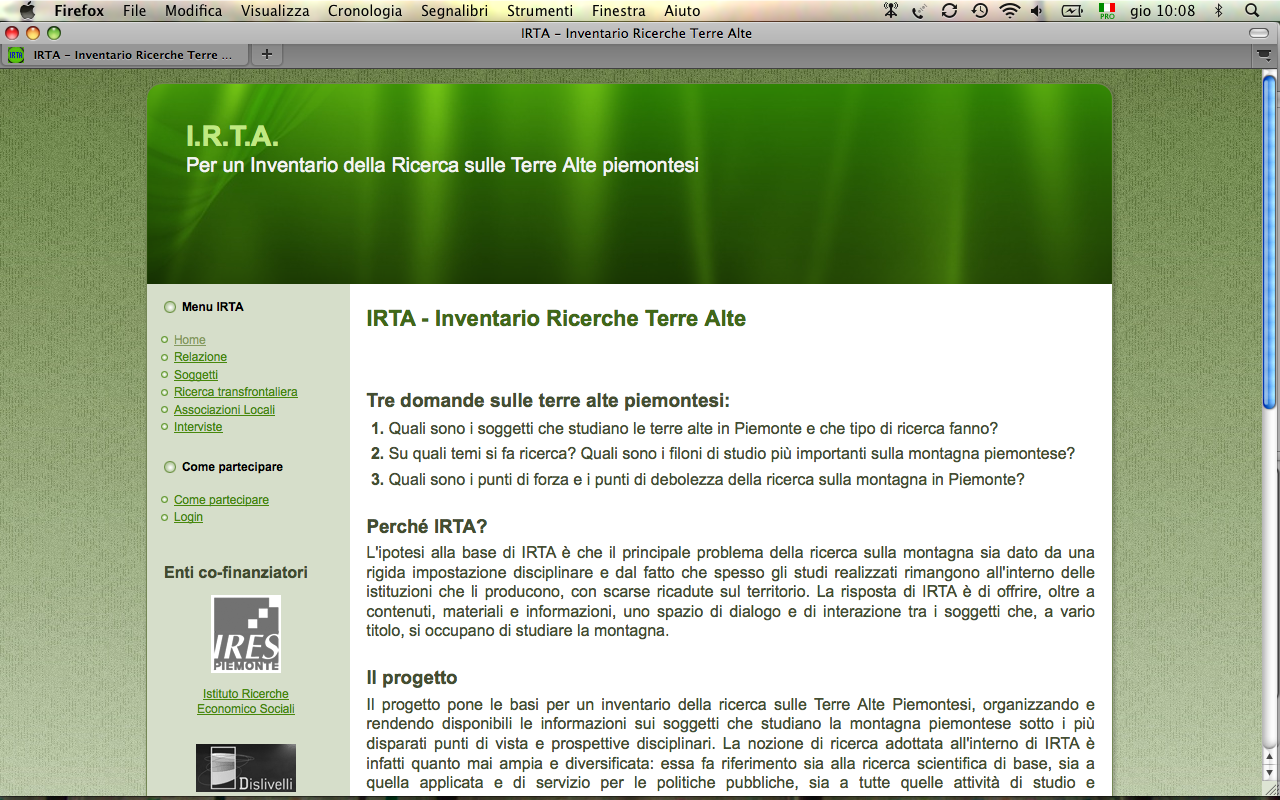Click the 'Menu IRTA' sidebar heading
The width and height of the screenshot is (1280, 800).
[212, 307]
